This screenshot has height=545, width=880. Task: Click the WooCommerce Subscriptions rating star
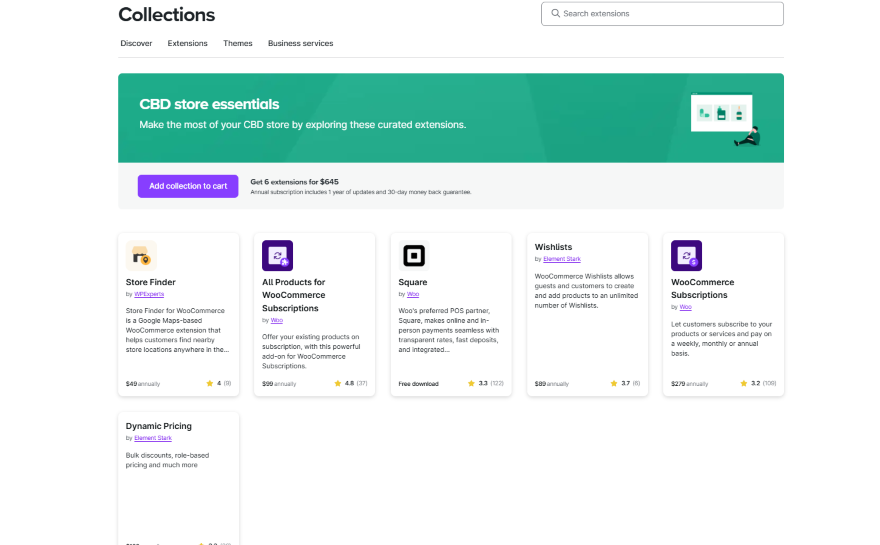(x=744, y=383)
